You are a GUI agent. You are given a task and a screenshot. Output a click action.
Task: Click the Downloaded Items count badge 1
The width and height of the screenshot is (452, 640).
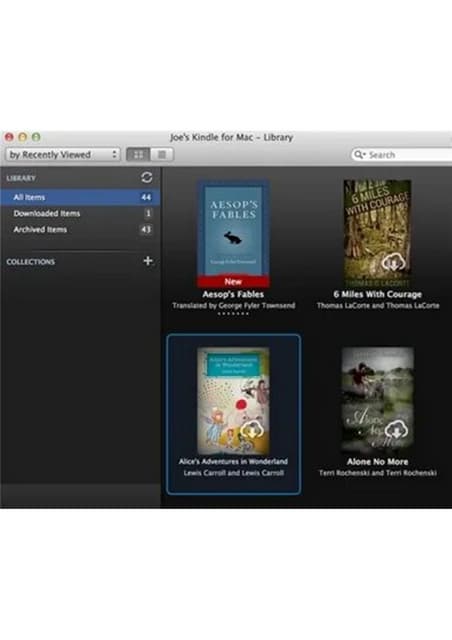(x=148, y=213)
